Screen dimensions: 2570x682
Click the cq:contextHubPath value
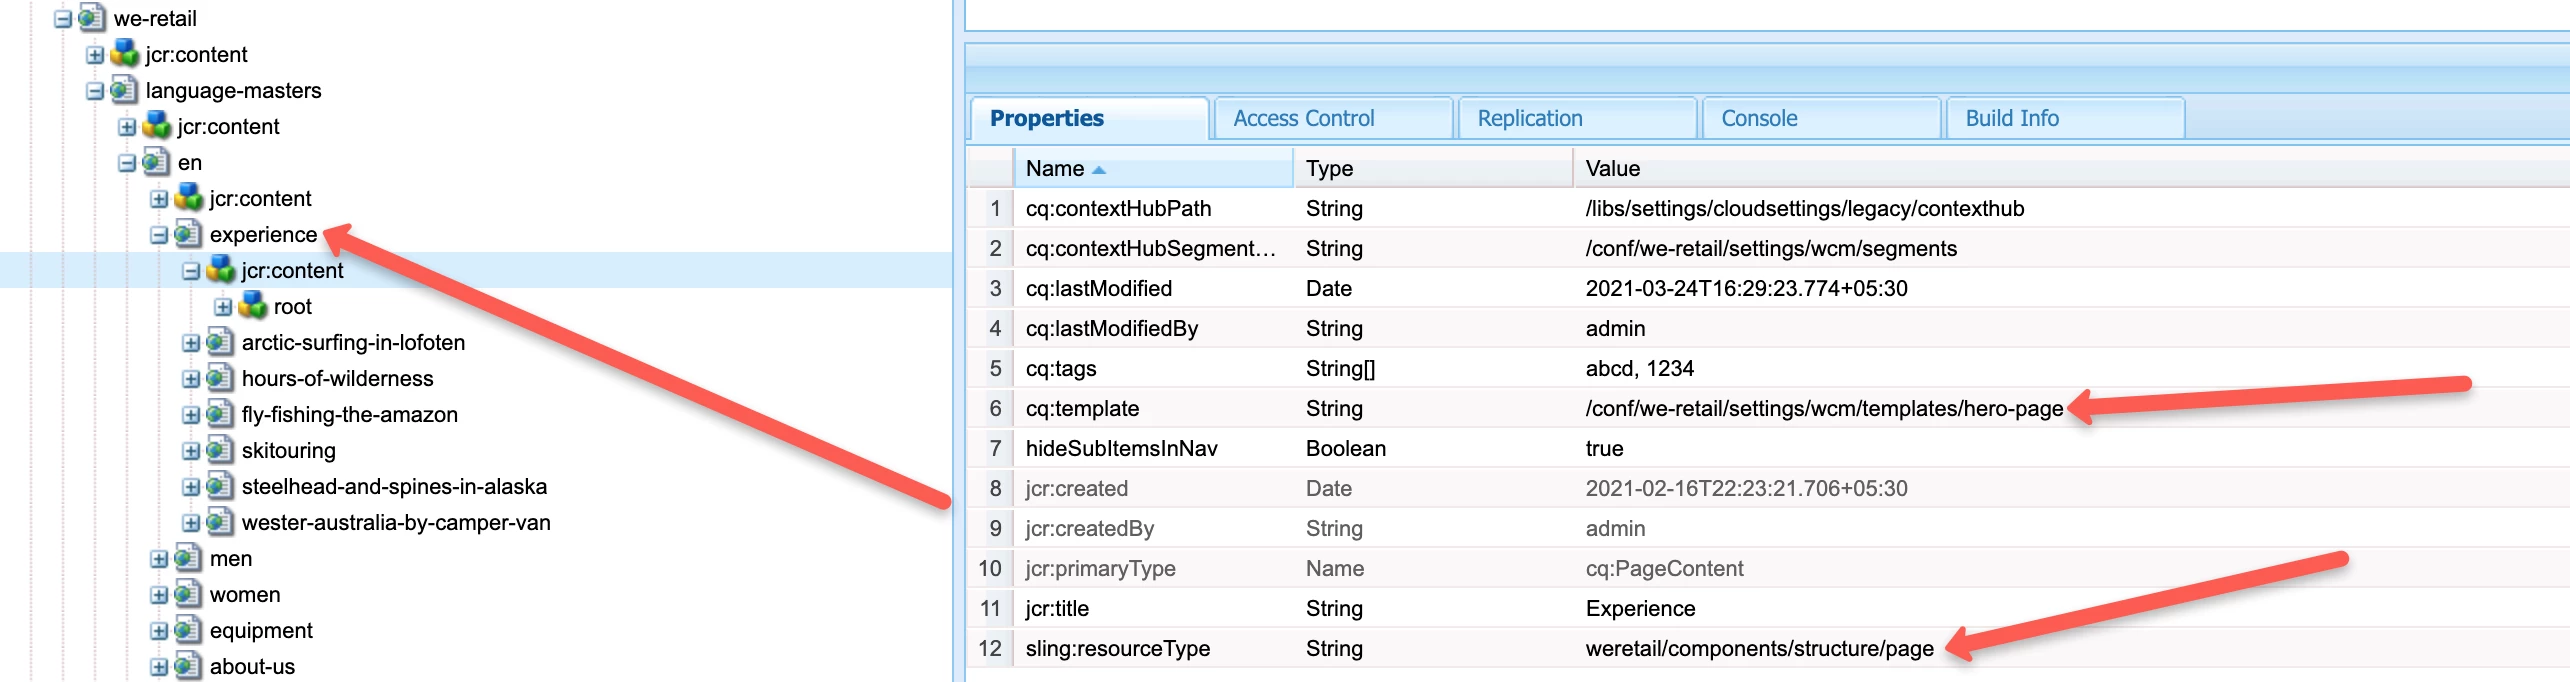point(1804,208)
